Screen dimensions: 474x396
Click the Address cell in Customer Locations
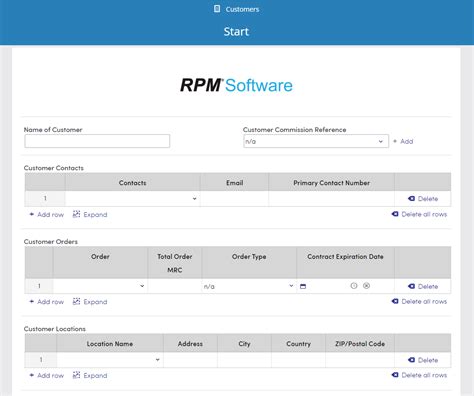click(x=190, y=360)
